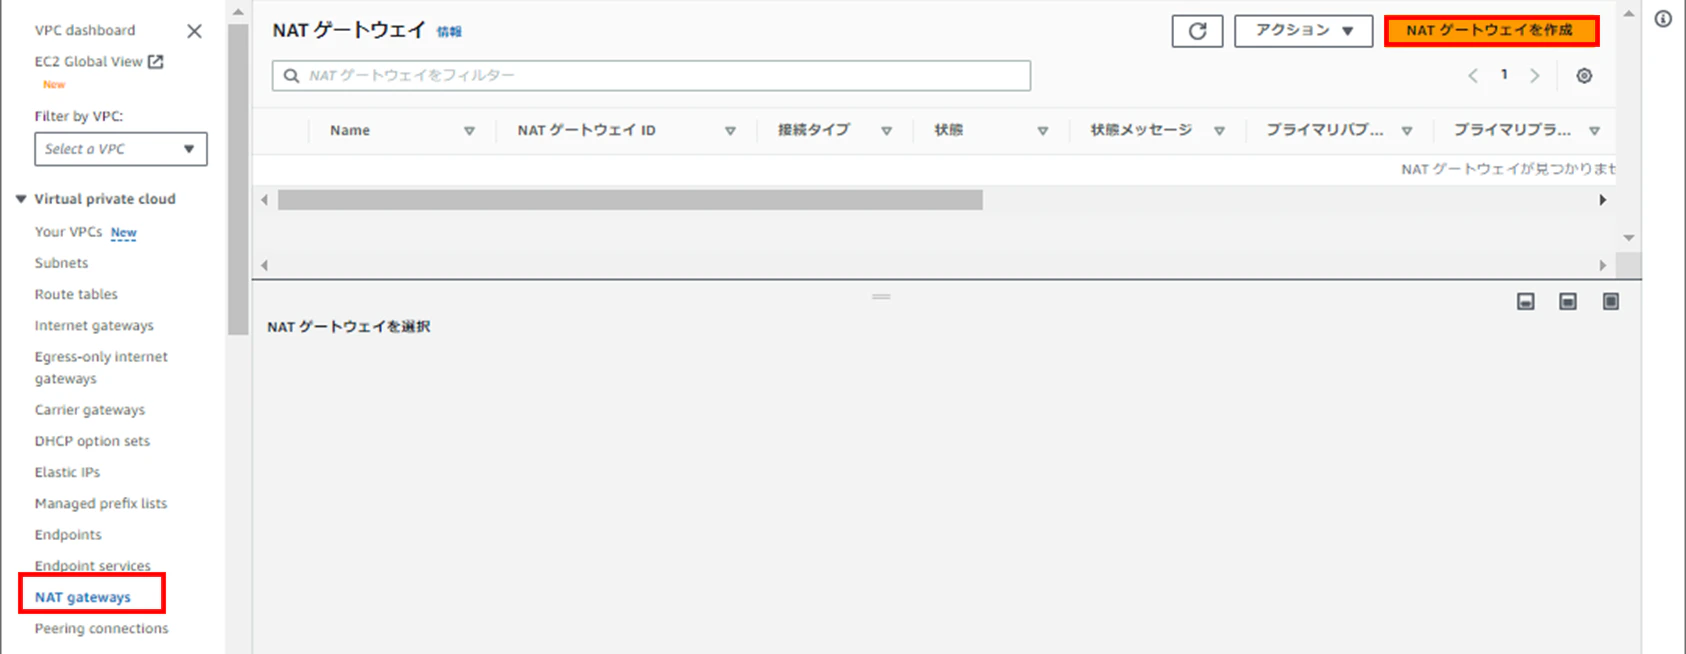Open table preferences gear icon
Screen dimensions: 1686x654
1584,76
